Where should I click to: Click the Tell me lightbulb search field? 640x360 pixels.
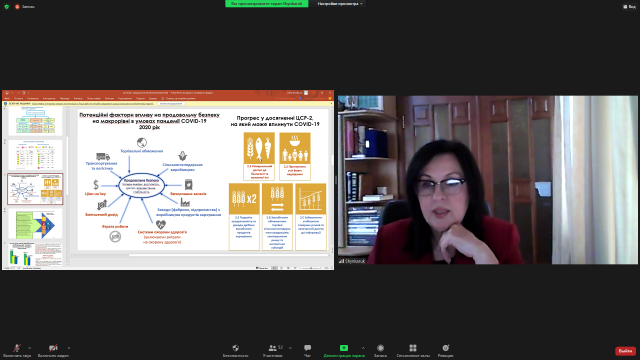pos(179,98)
